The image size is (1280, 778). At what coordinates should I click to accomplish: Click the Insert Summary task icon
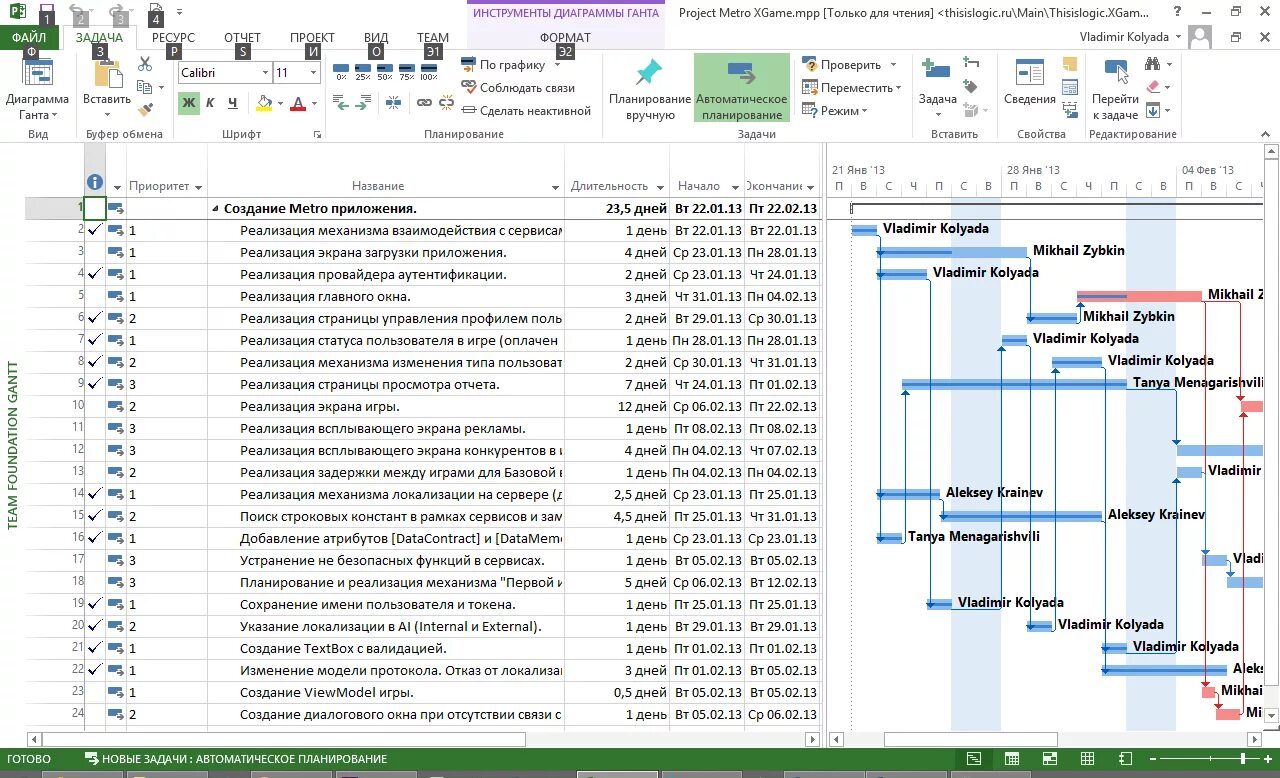(970, 63)
